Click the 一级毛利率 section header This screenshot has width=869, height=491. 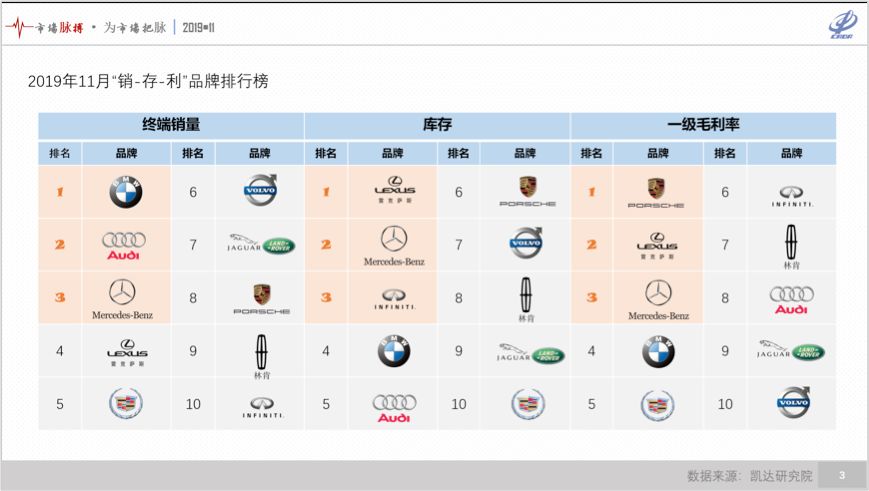tap(703, 125)
